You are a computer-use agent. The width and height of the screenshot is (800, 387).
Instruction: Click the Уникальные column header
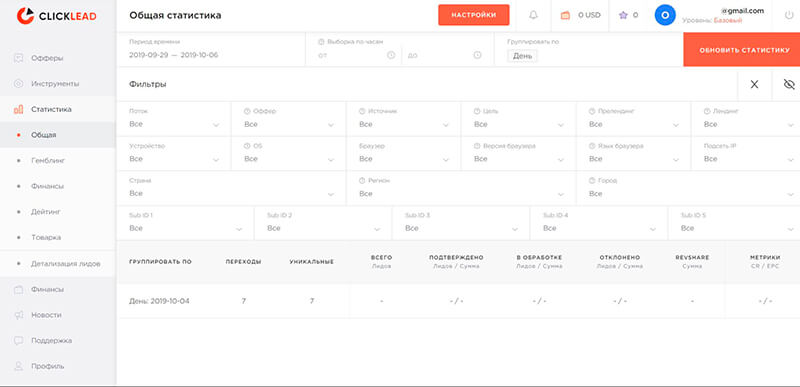coord(312,262)
